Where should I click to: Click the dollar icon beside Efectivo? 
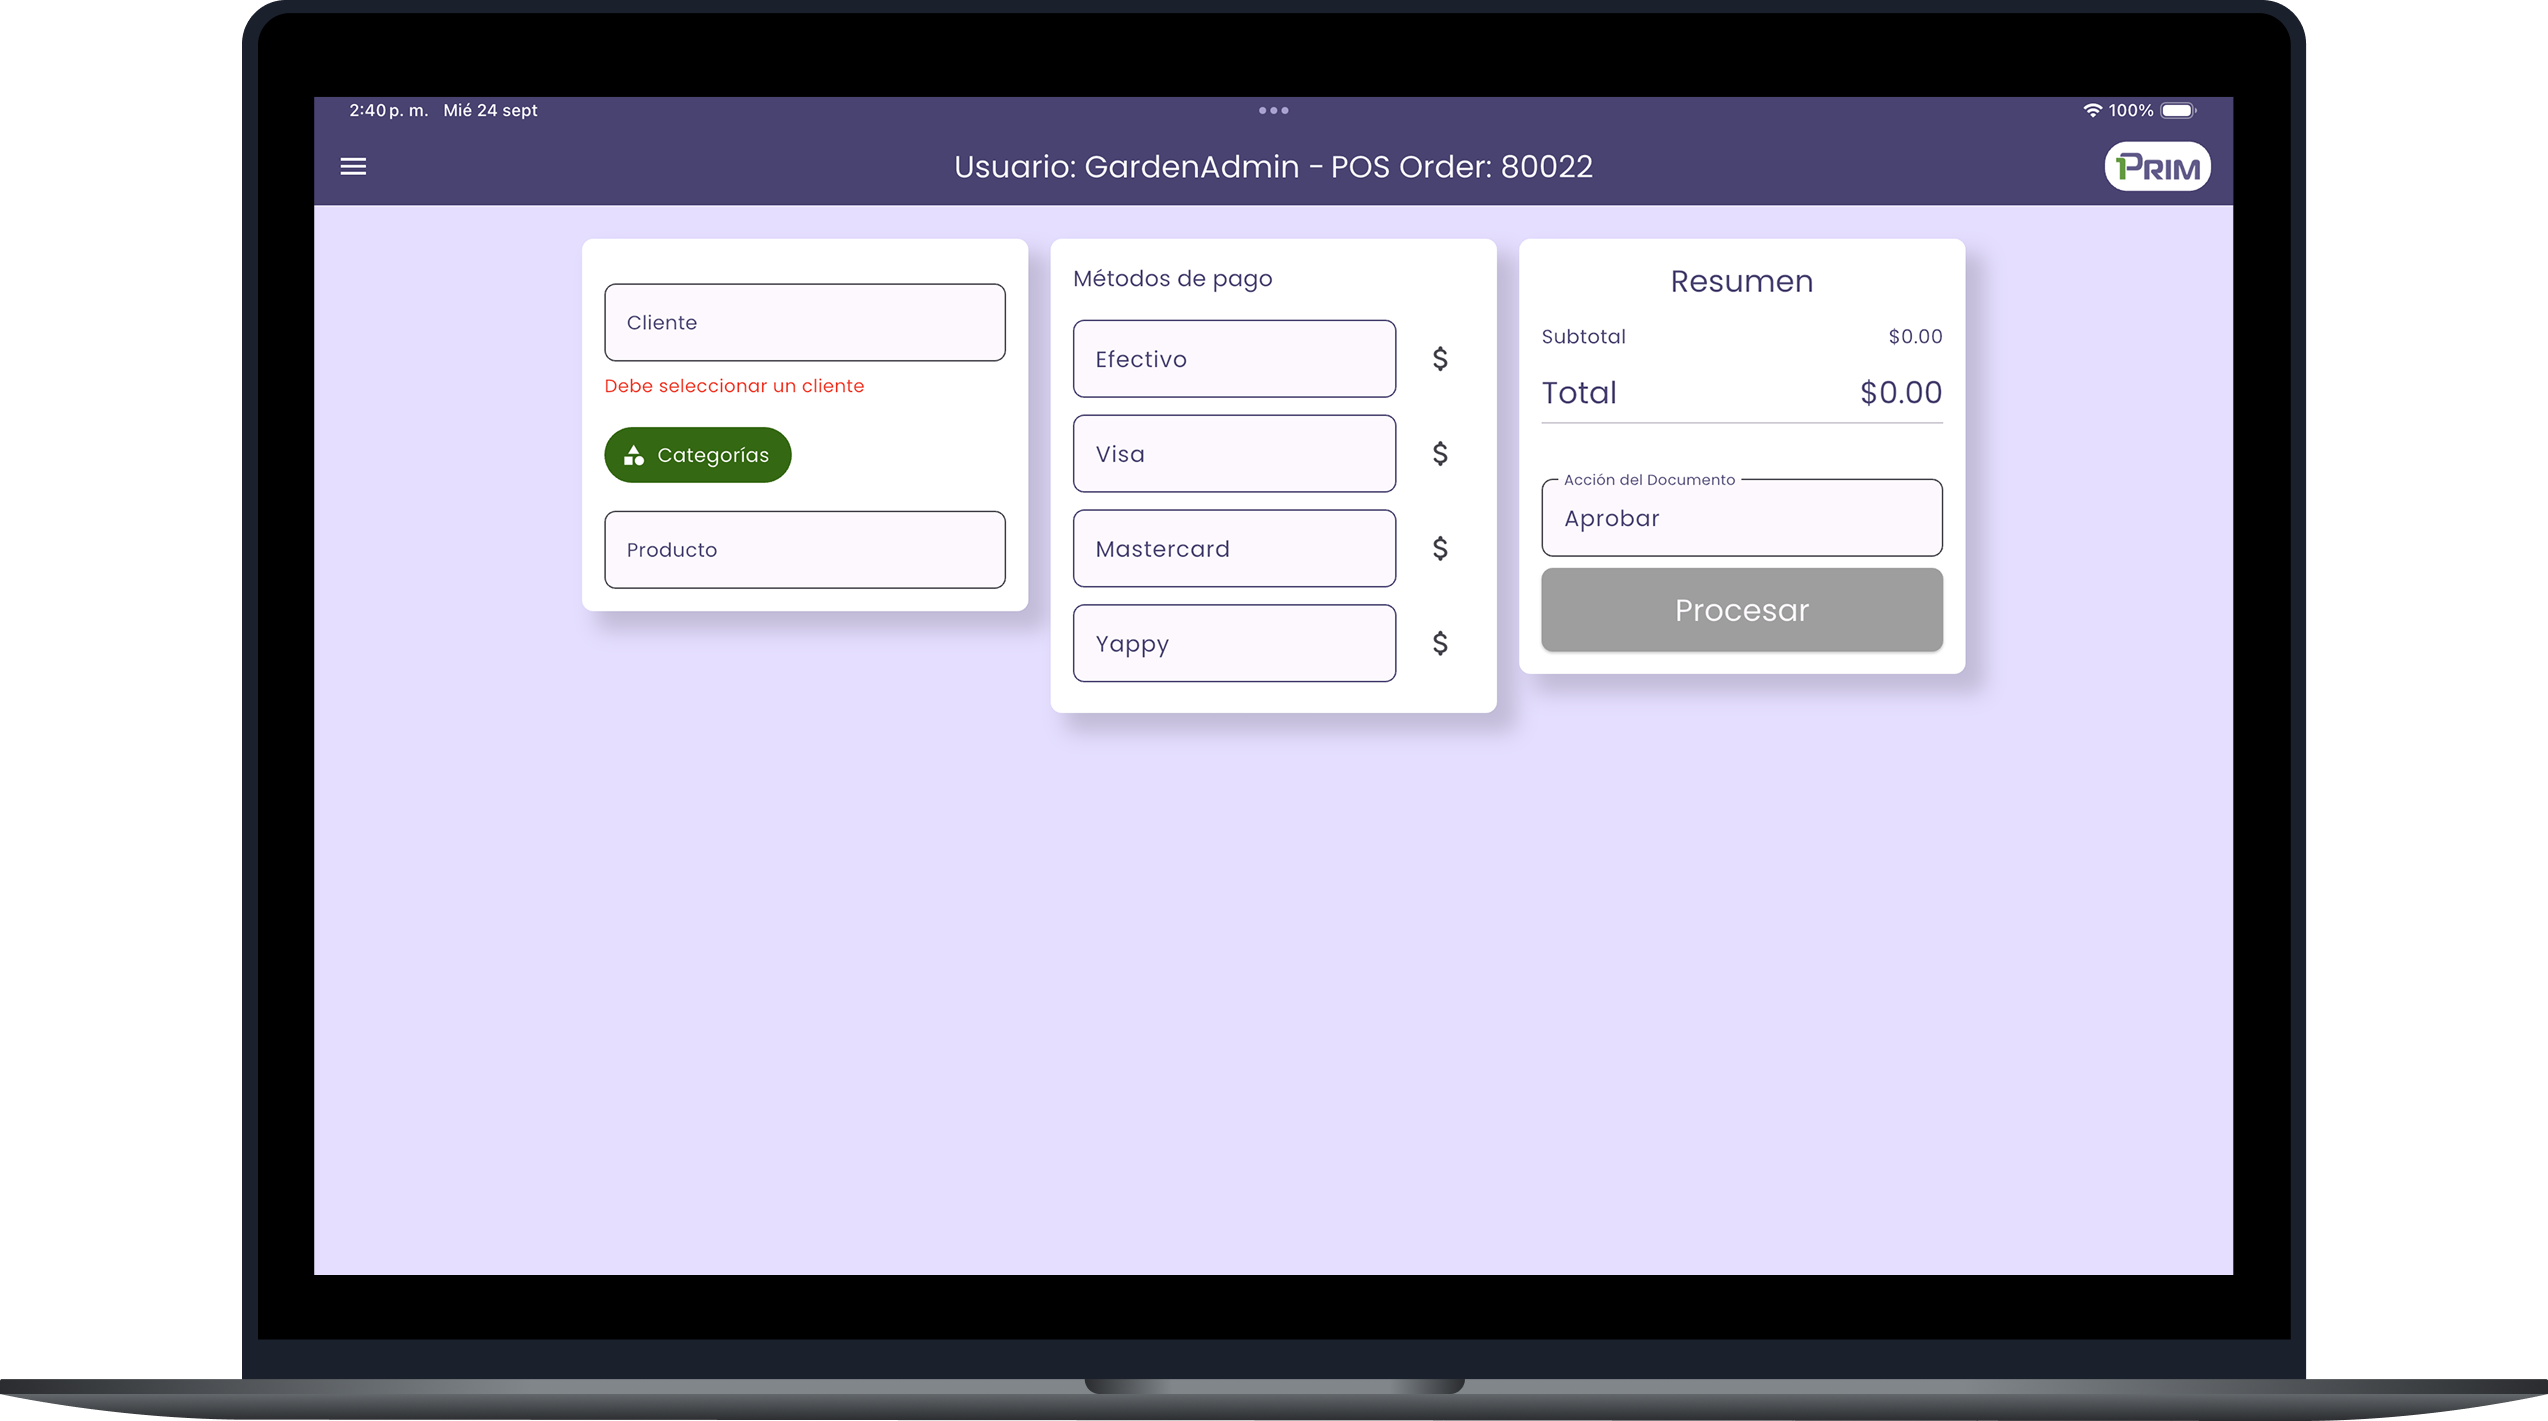tap(1439, 359)
